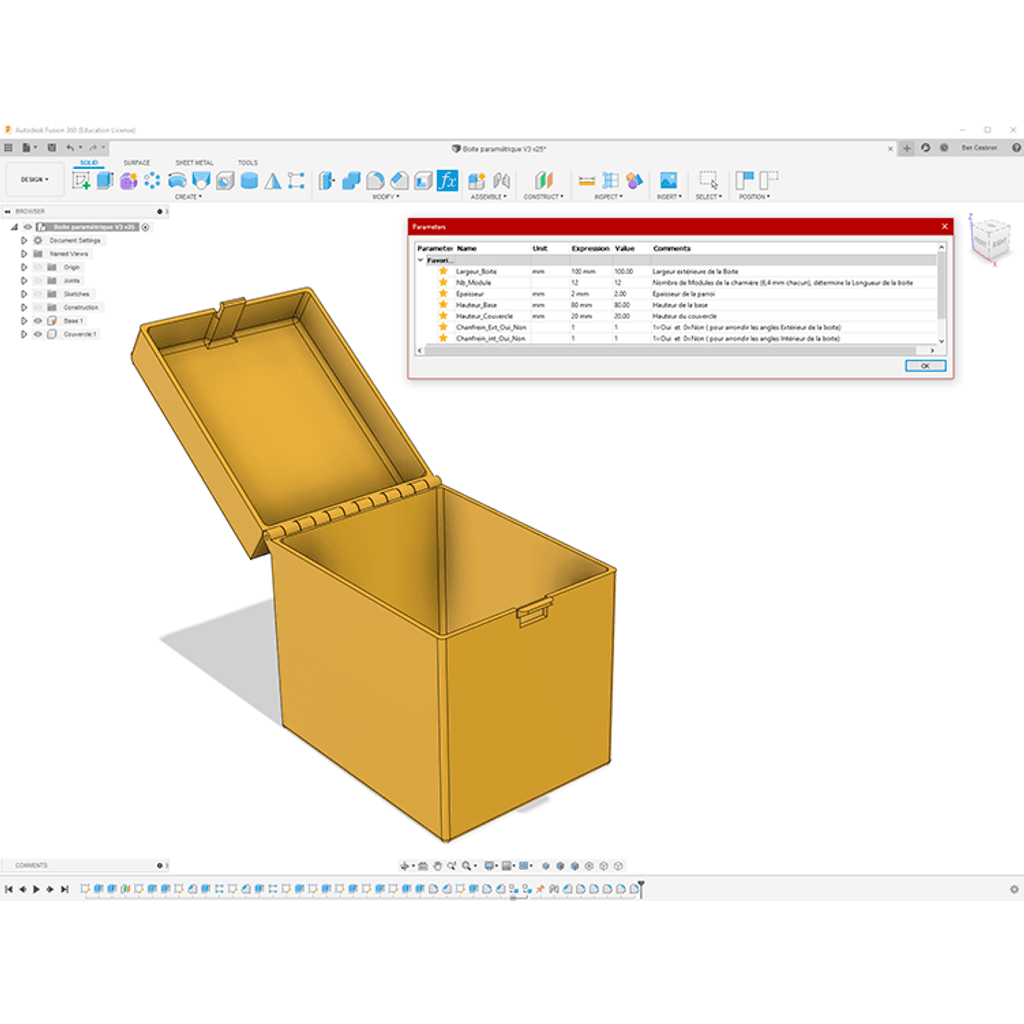Expand the Document Settings node

point(24,240)
